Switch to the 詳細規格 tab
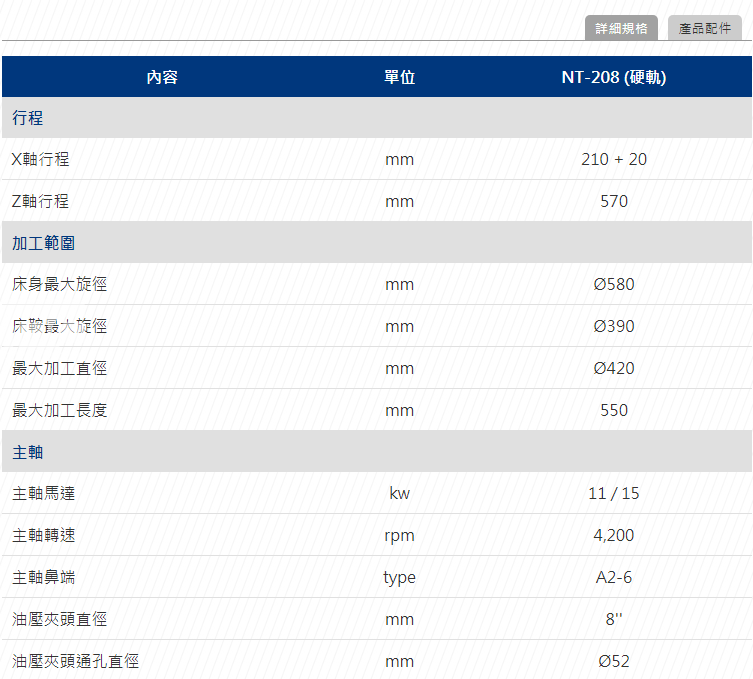Screen dimensions: 753x679 pos(621,28)
